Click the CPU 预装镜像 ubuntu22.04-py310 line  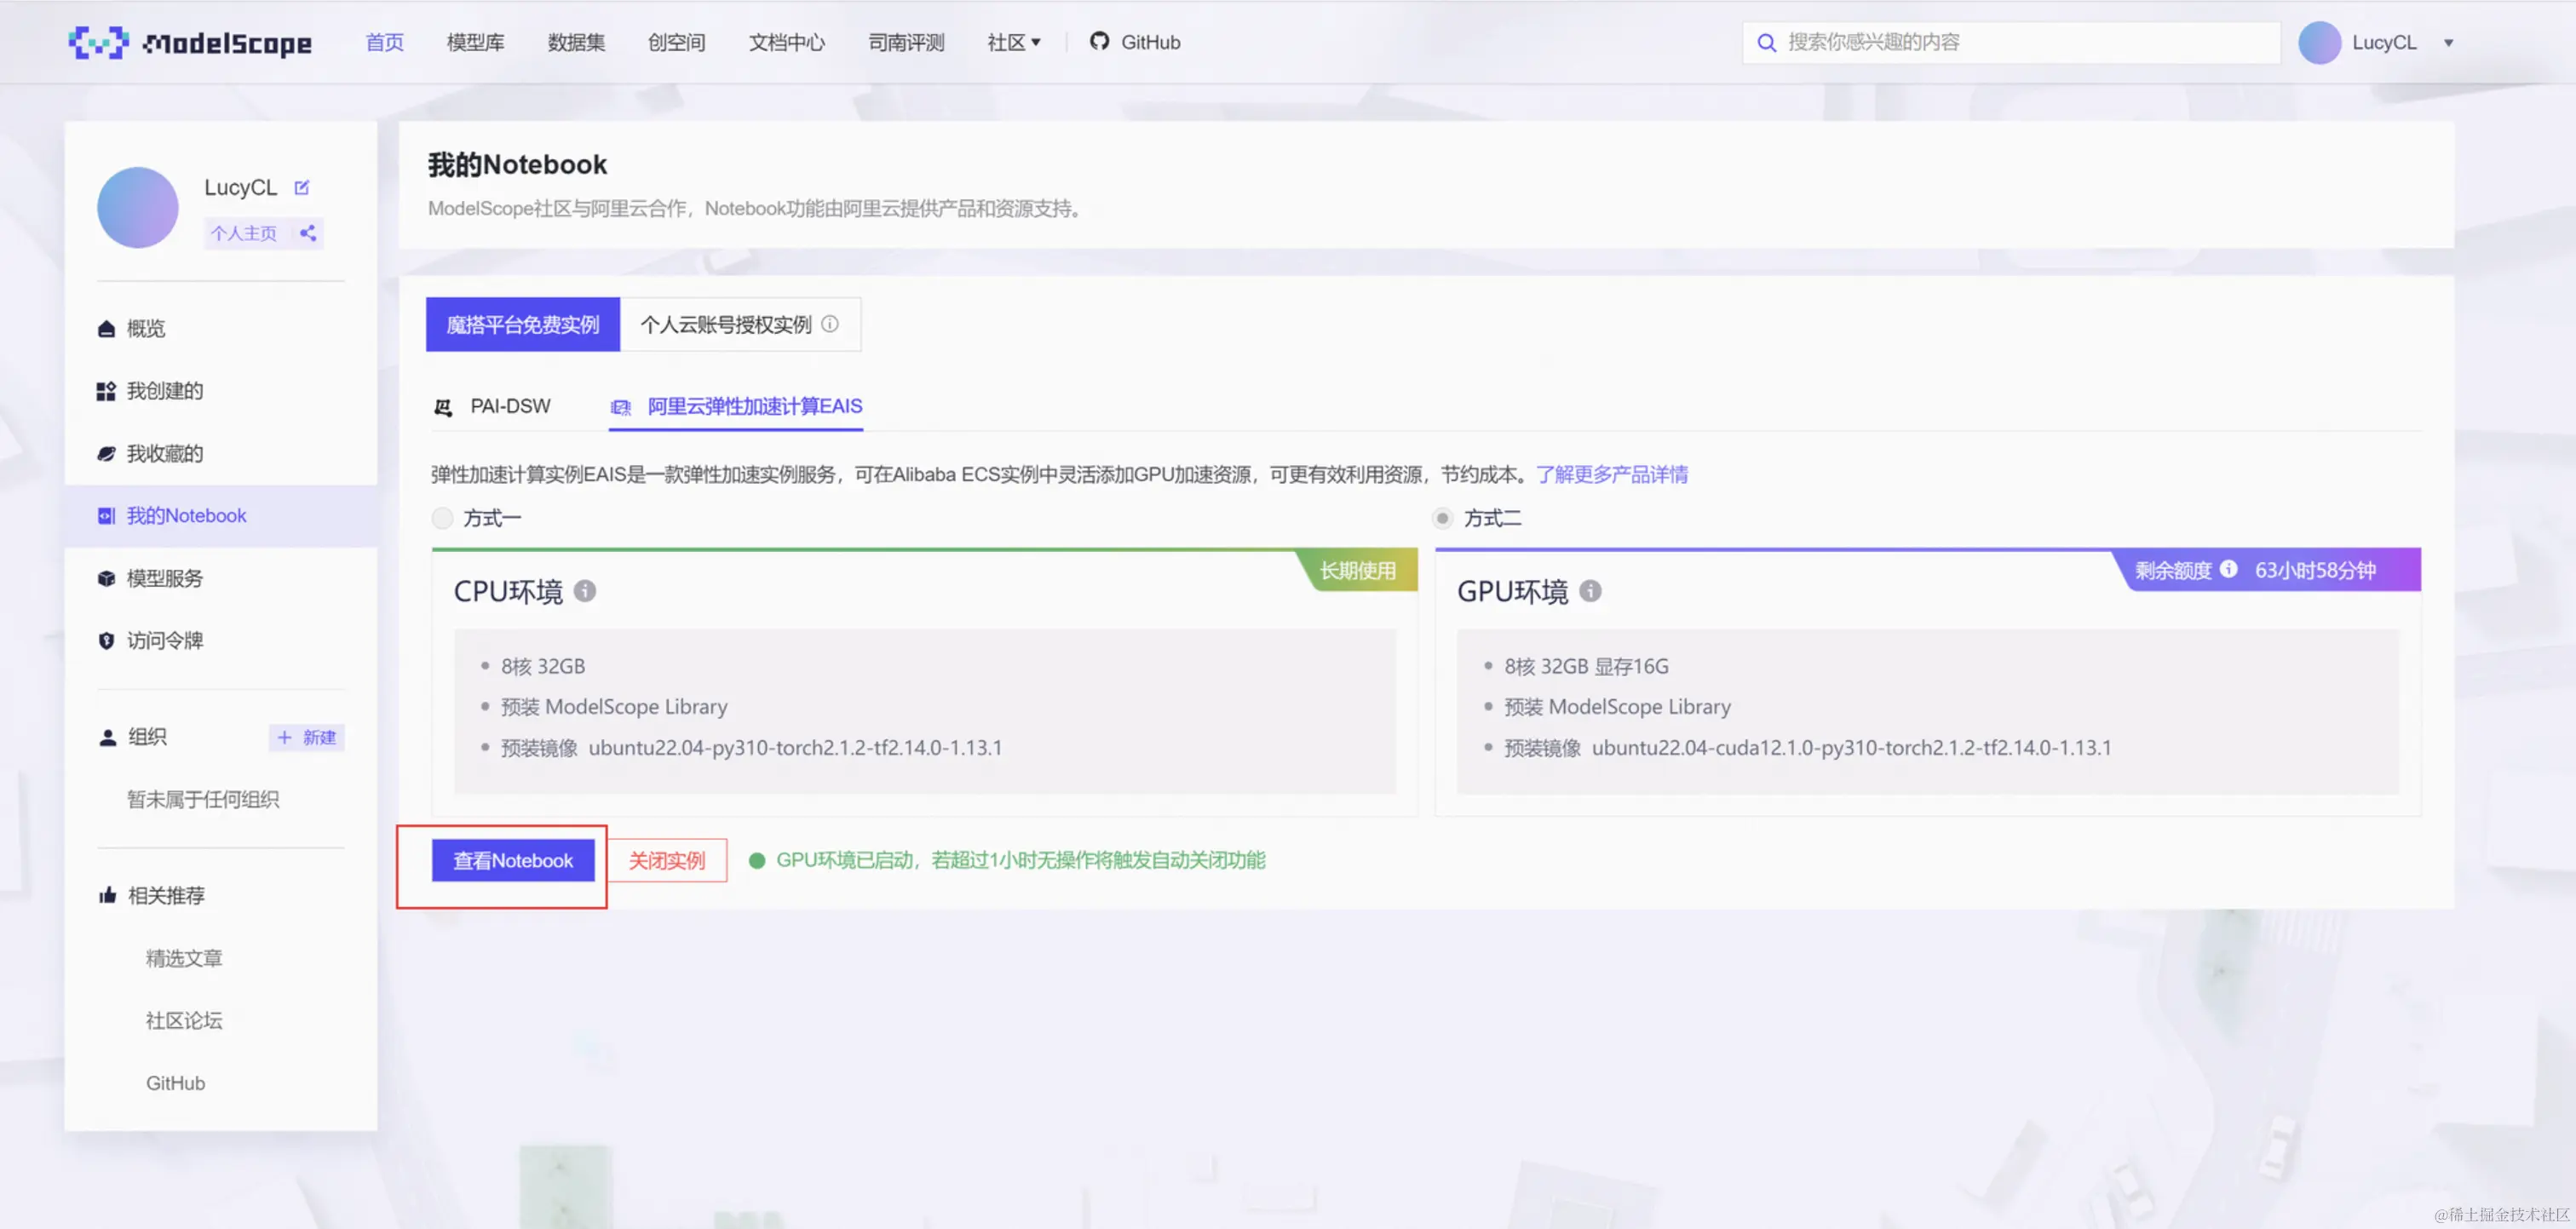[751, 747]
